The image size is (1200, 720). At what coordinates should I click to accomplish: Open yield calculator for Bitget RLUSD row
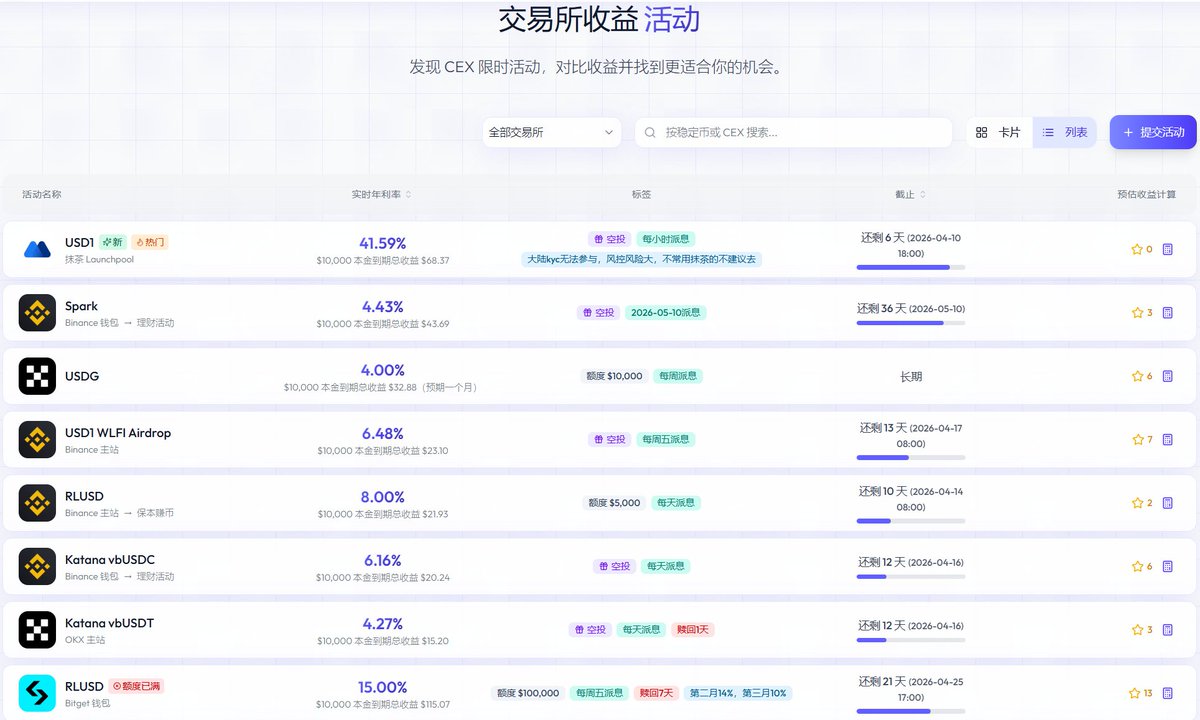pyautogui.click(x=1167, y=693)
